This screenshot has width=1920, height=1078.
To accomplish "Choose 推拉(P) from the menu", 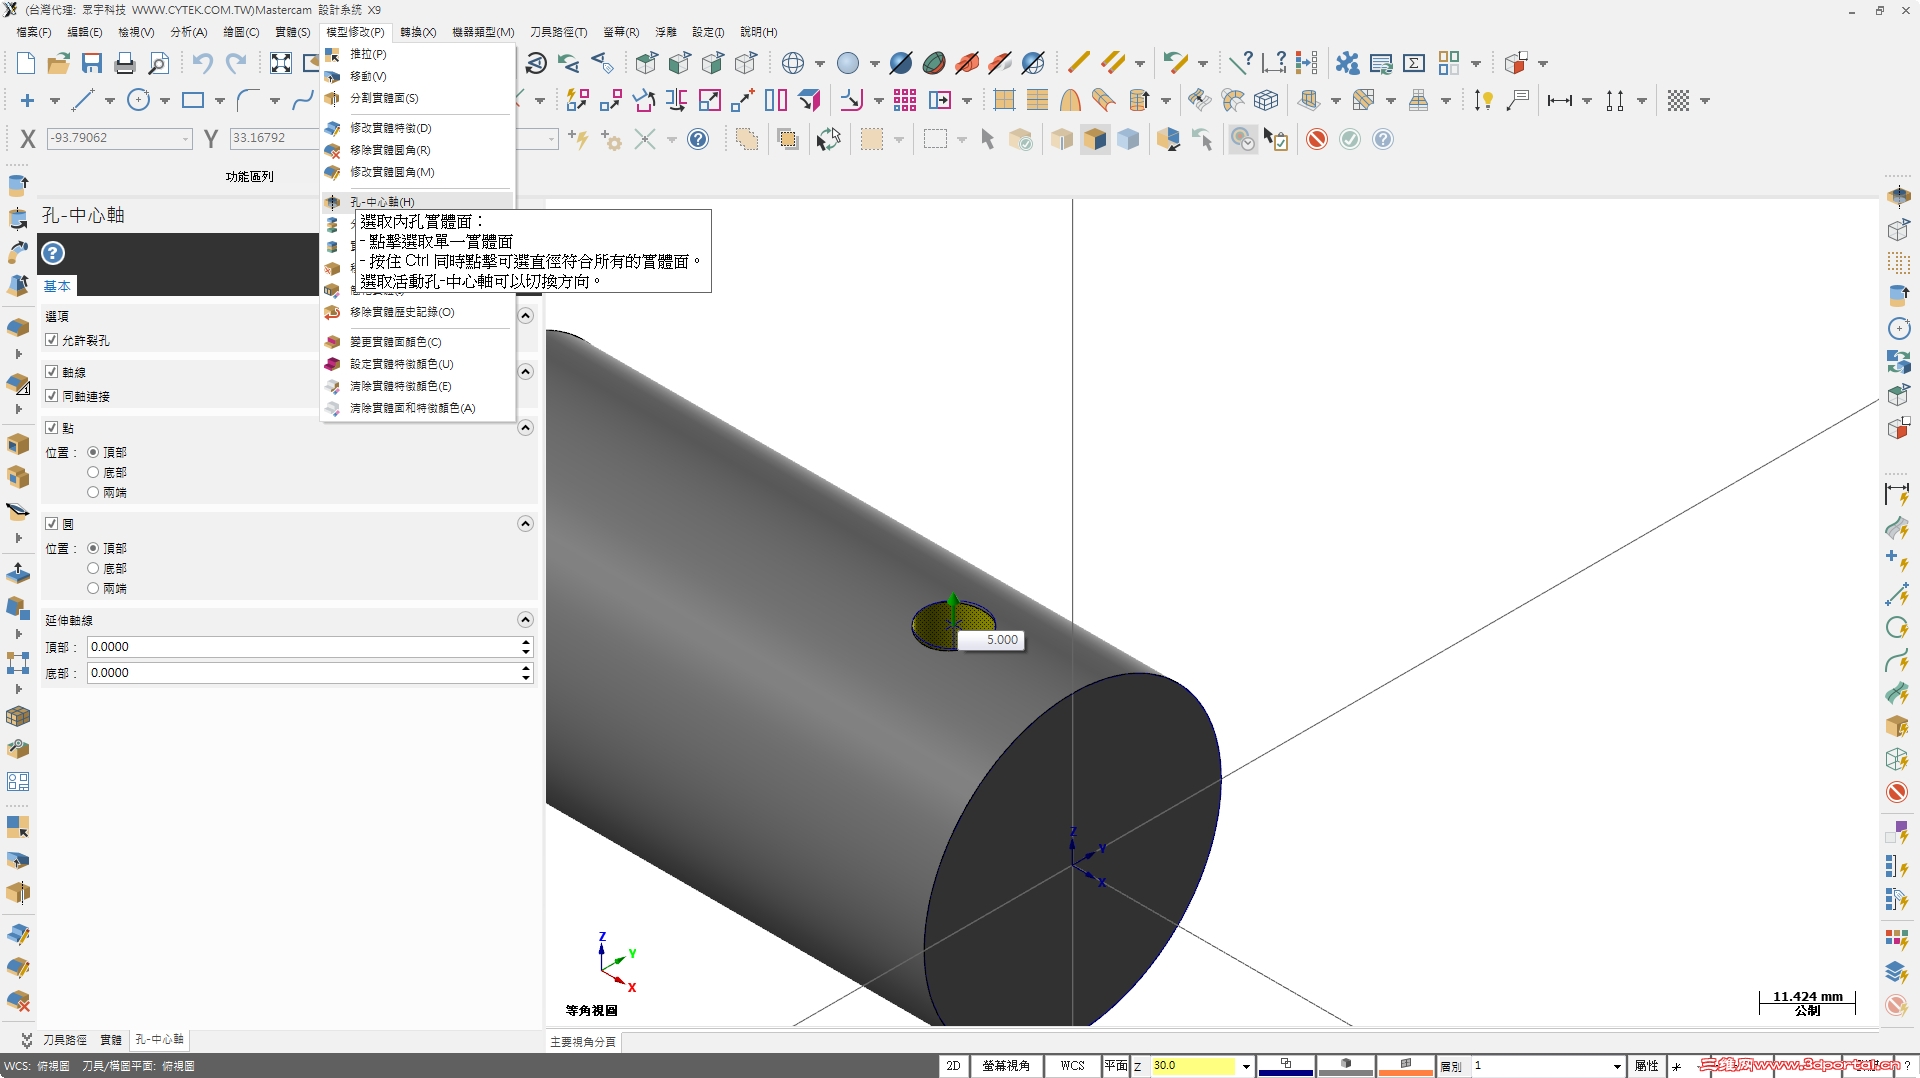I will (x=368, y=54).
